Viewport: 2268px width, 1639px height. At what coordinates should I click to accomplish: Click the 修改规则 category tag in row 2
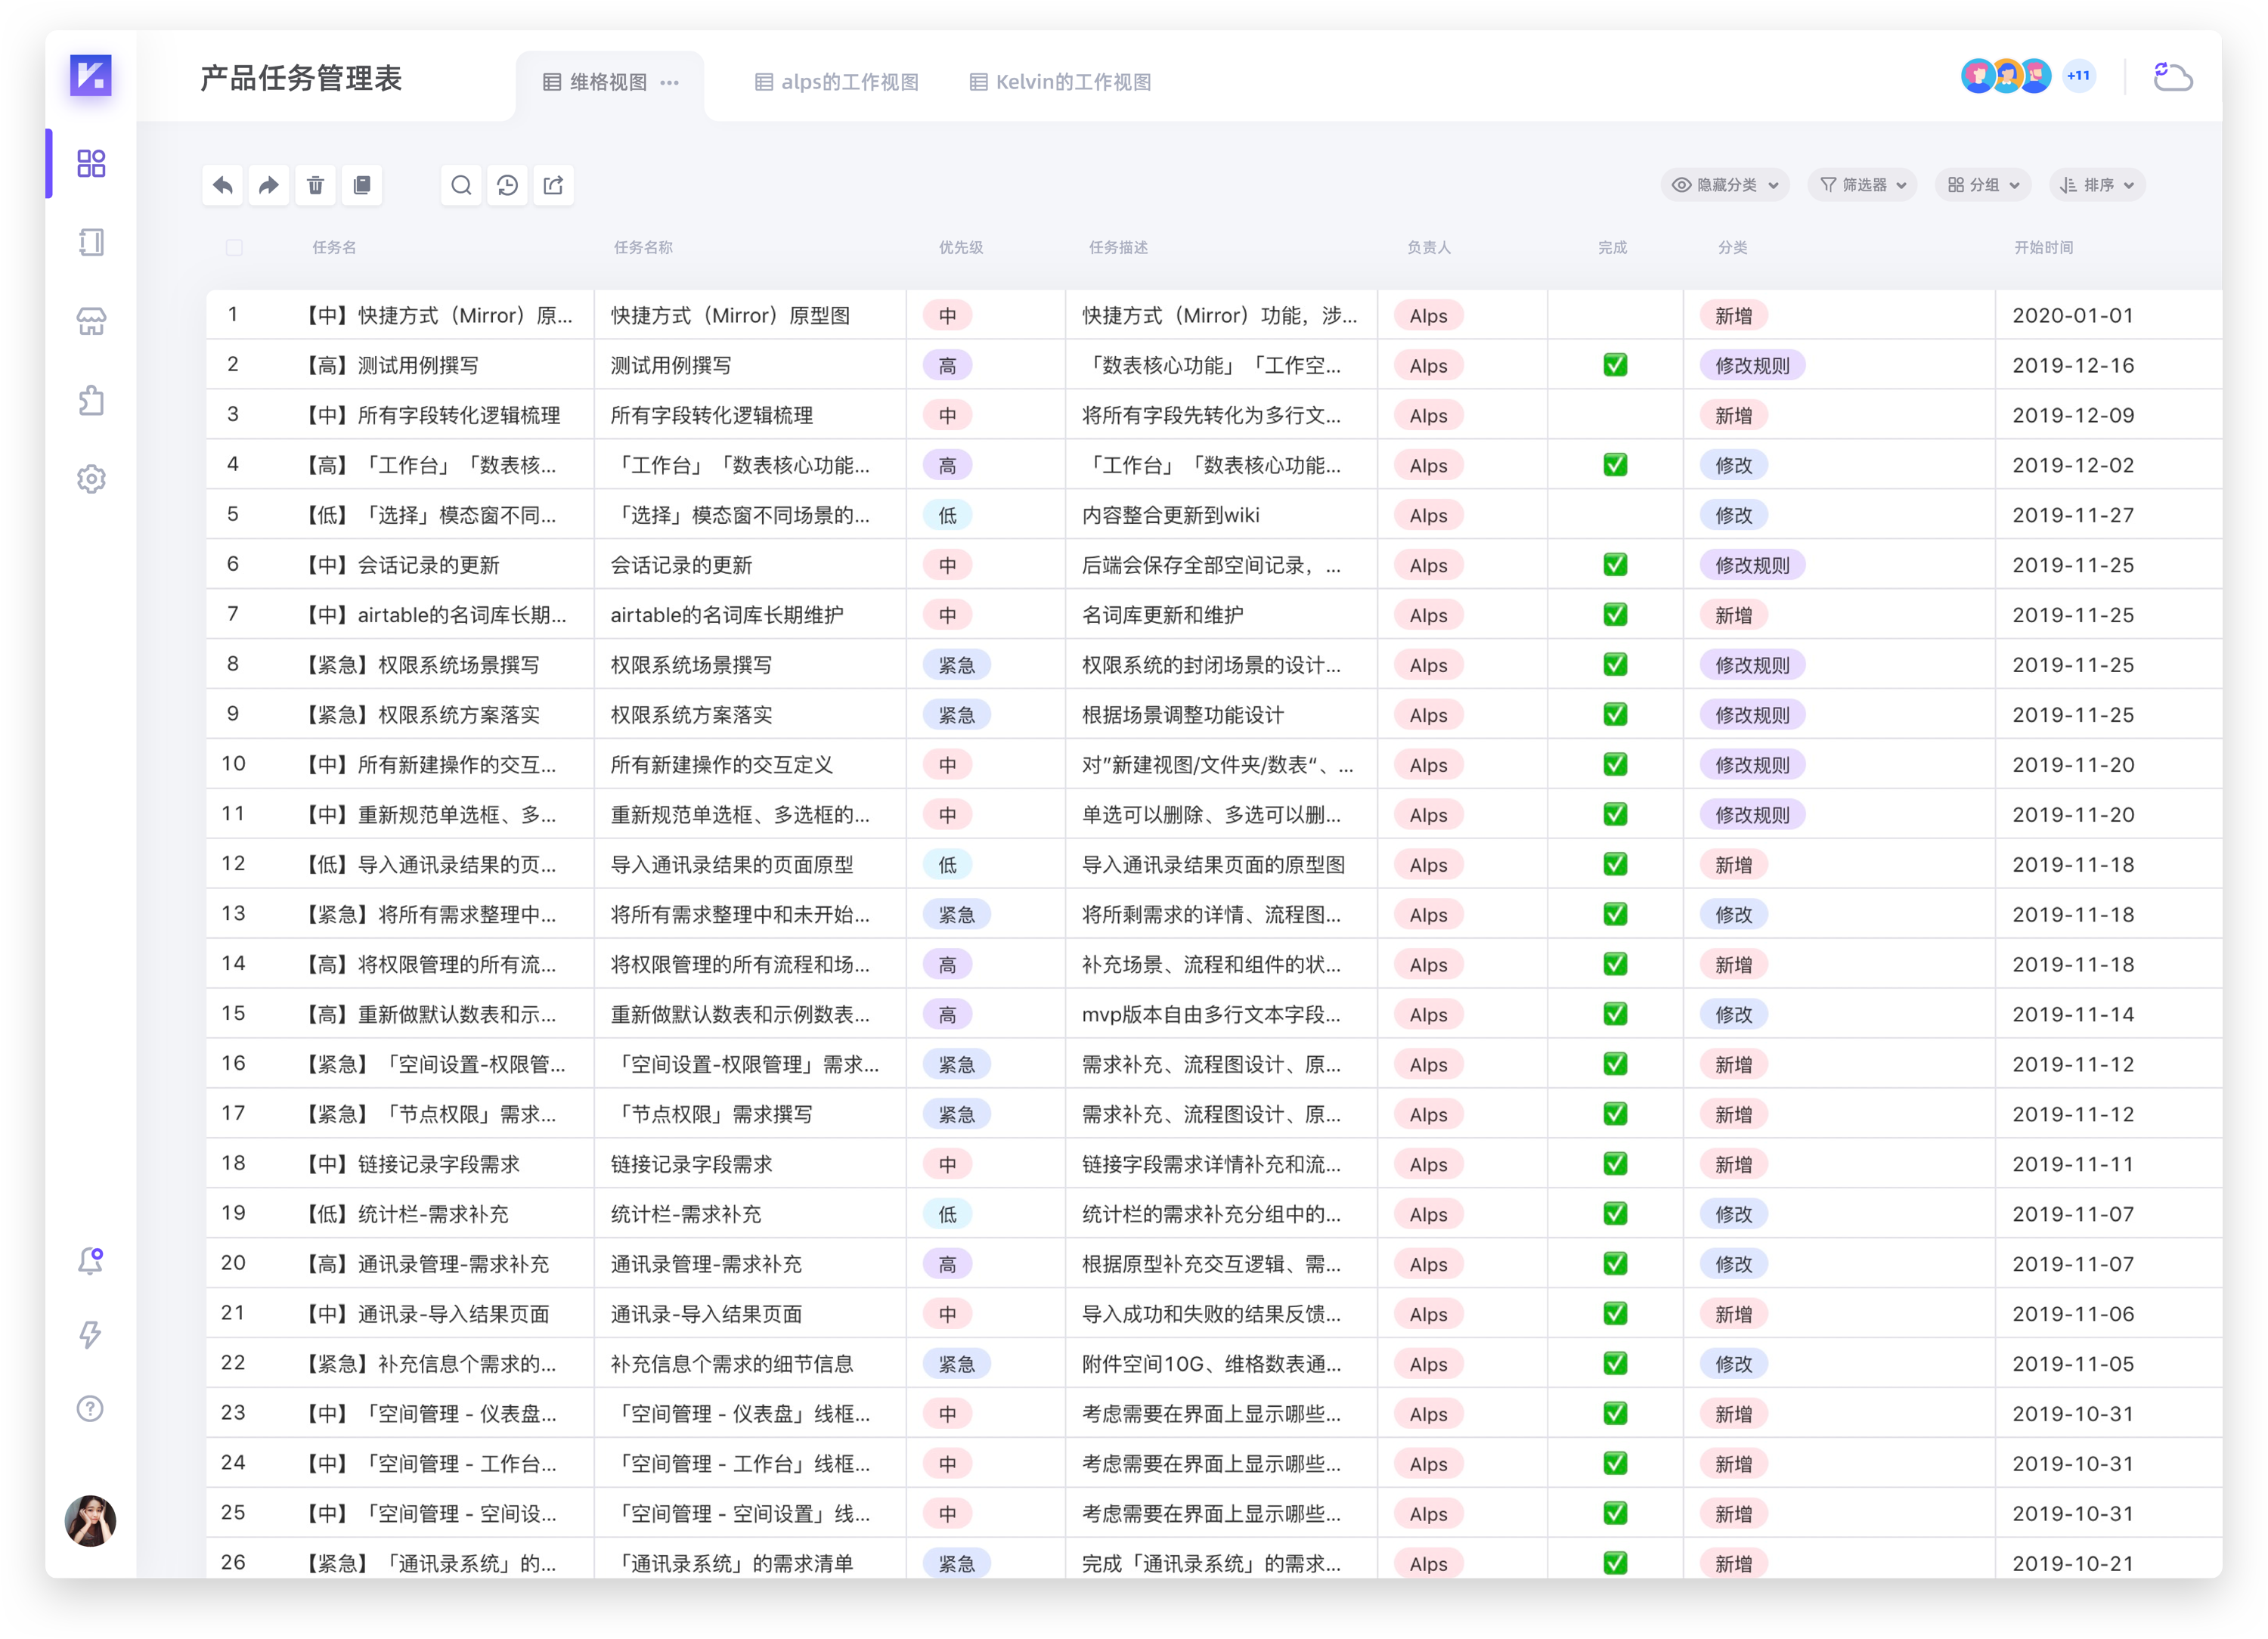(x=1753, y=366)
